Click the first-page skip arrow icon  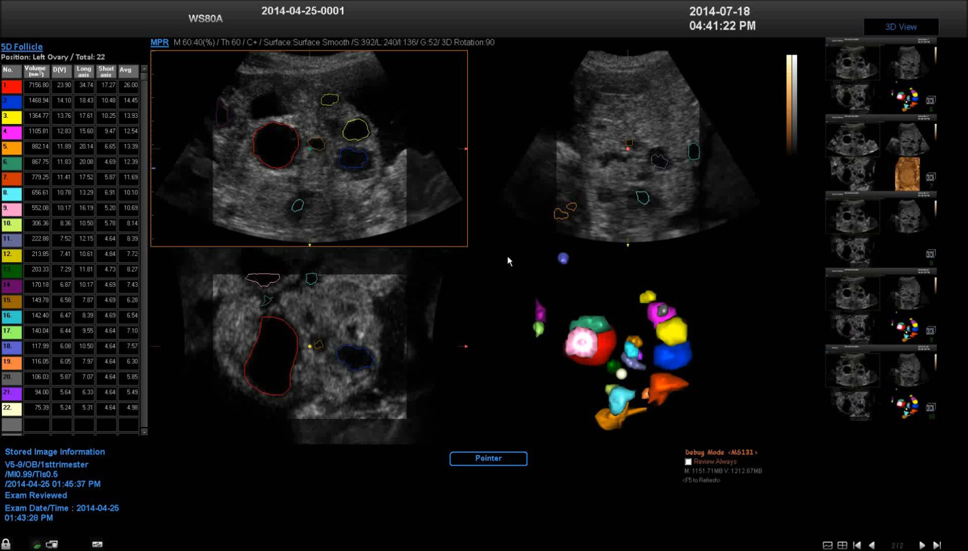click(857, 545)
